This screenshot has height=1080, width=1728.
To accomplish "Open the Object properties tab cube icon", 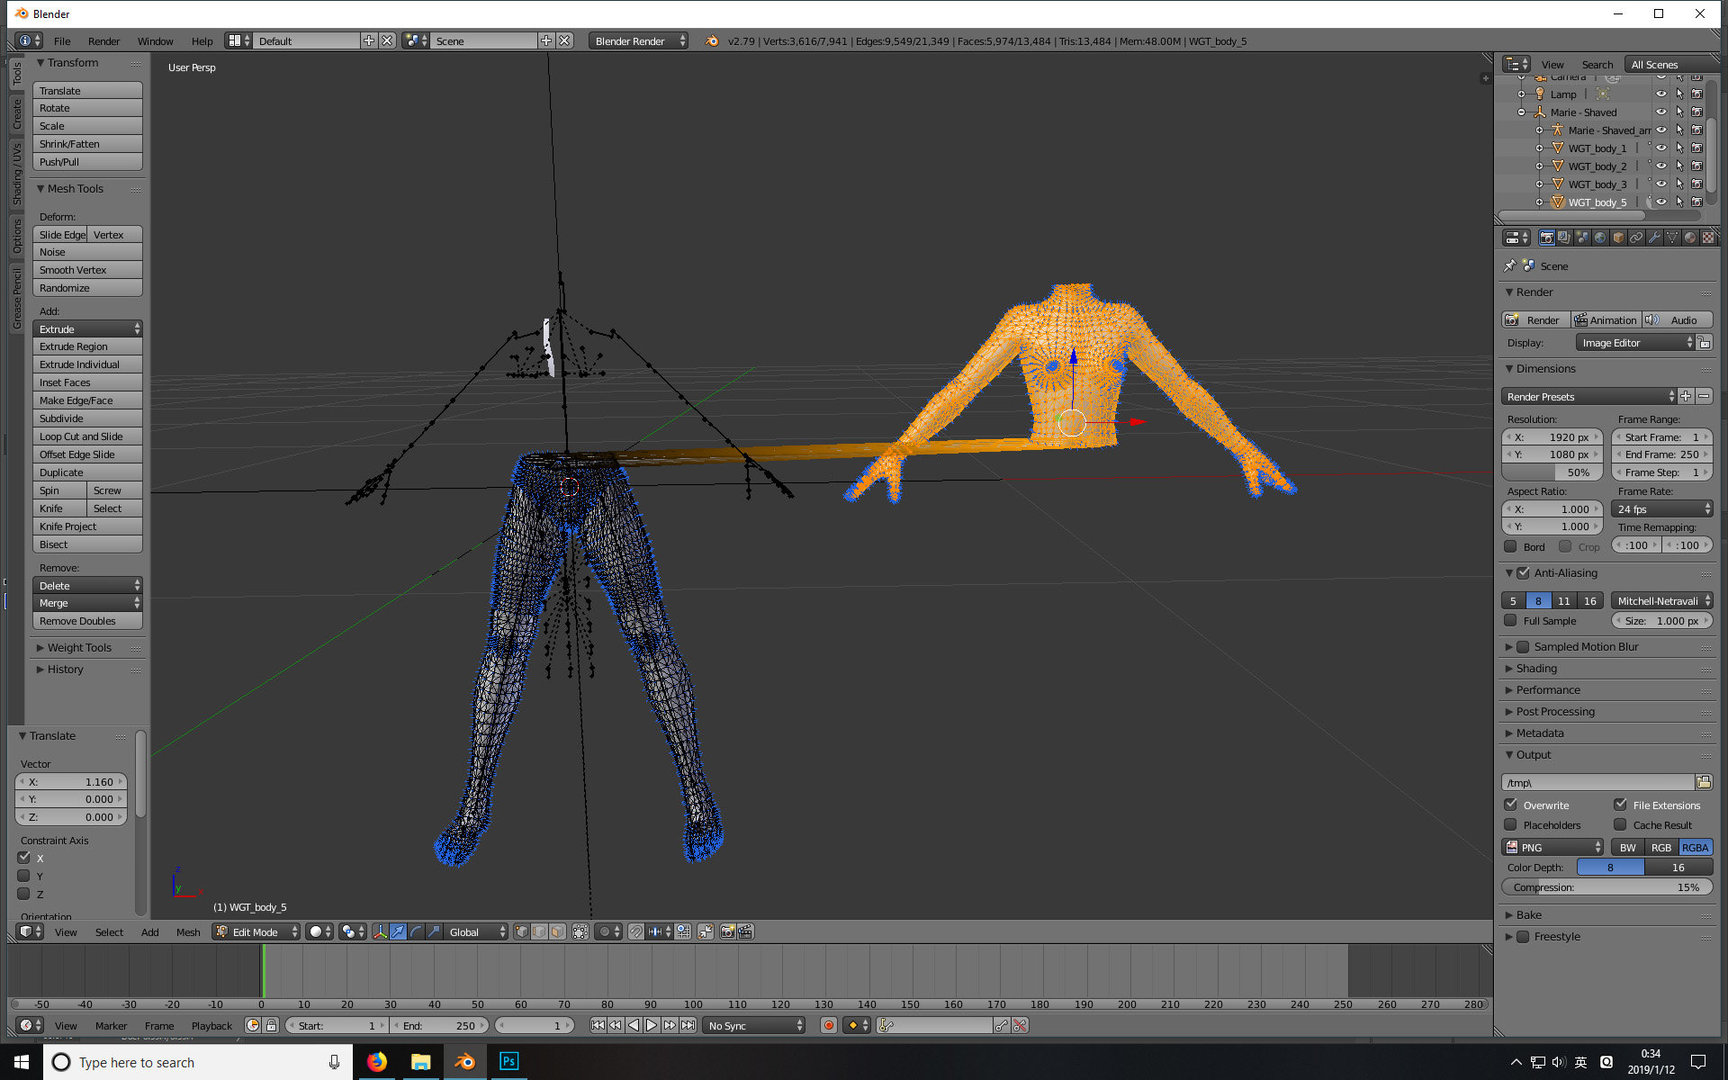I will pyautogui.click(x=1618, y=238).
